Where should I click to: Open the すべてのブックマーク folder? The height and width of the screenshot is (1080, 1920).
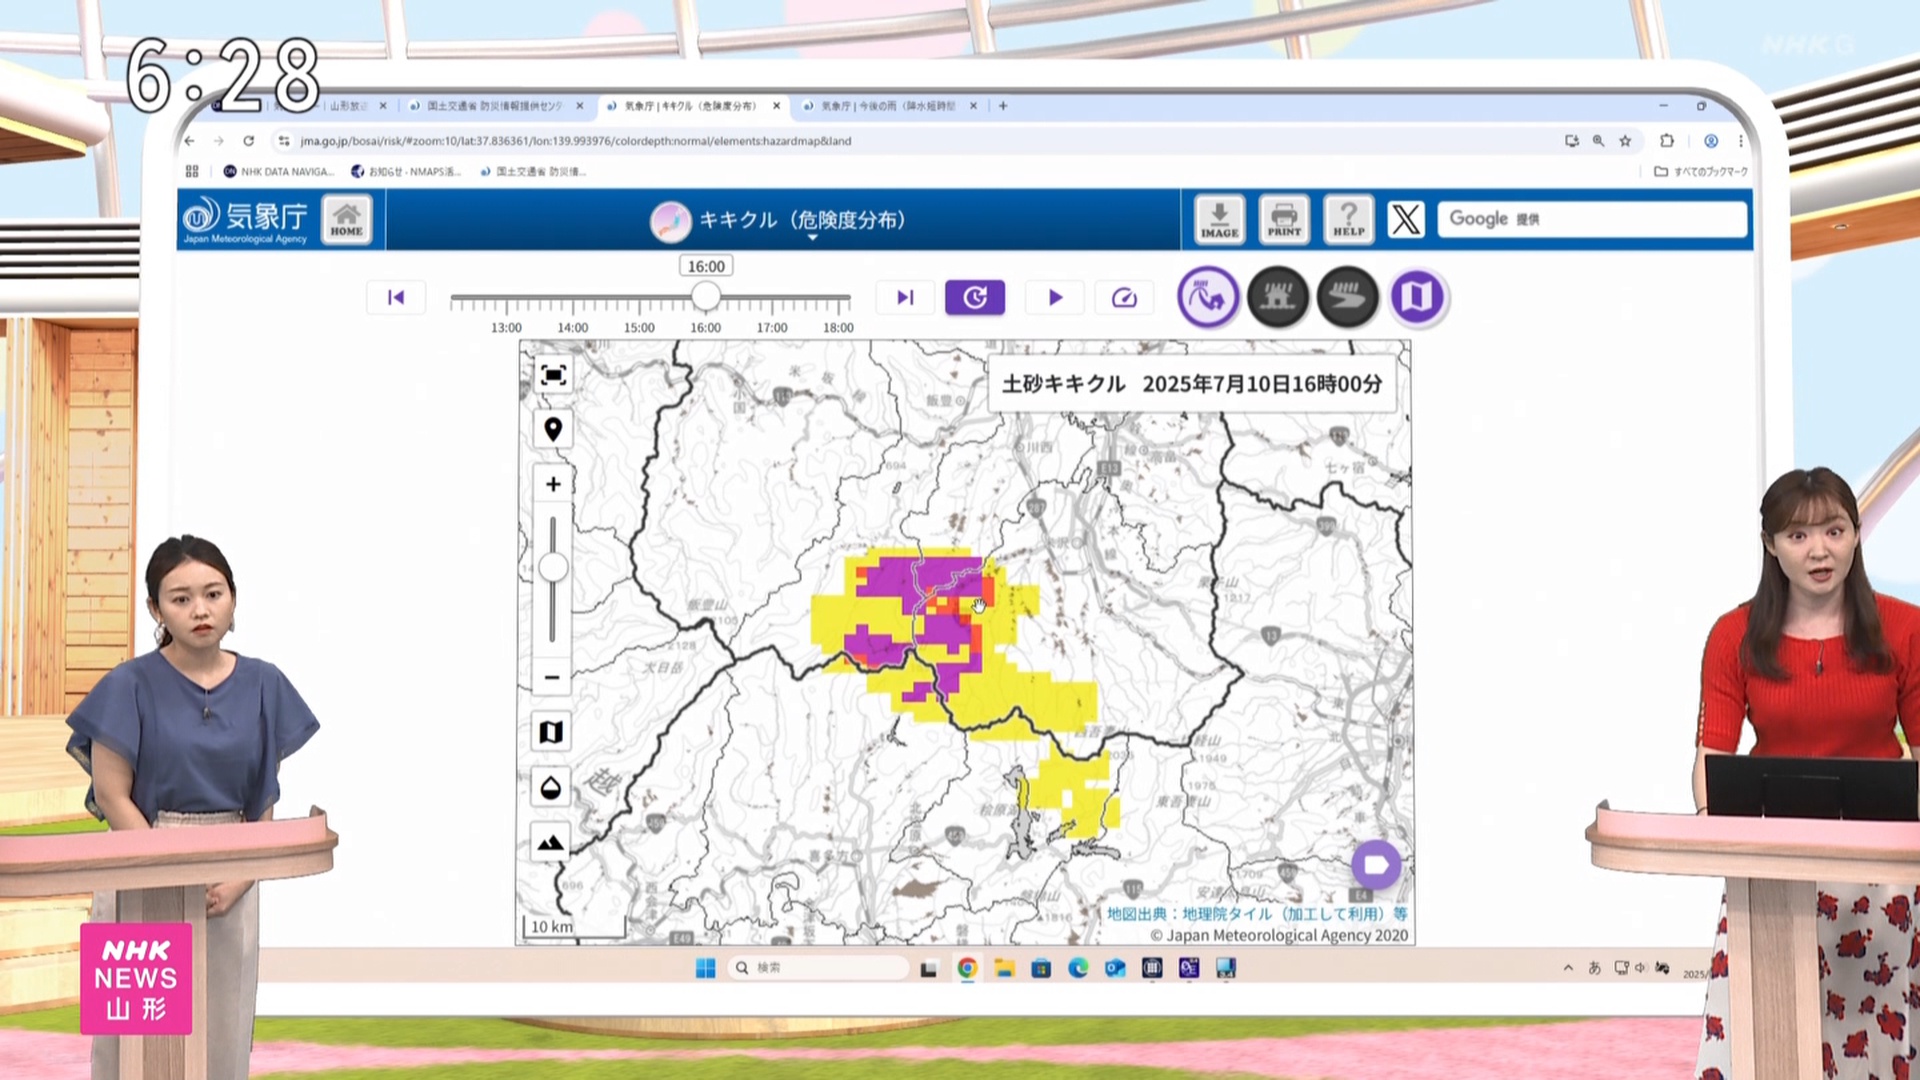point(1701,171)
